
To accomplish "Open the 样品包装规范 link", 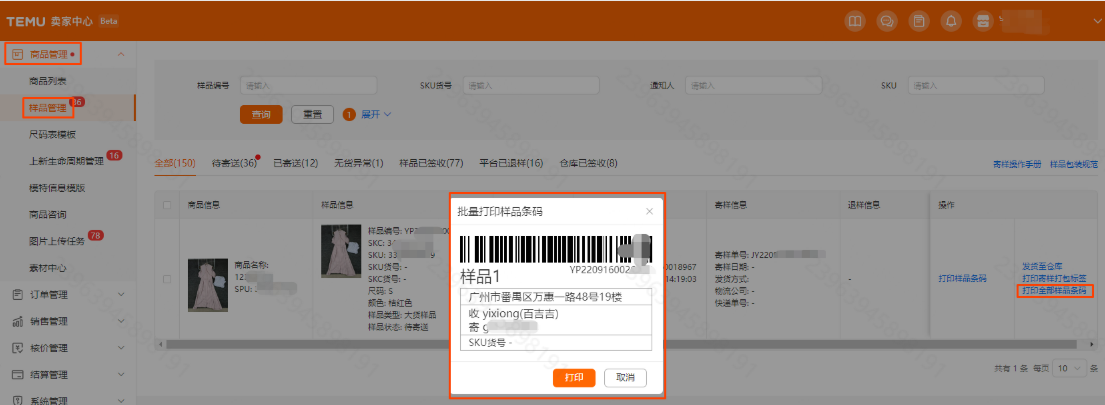I will (1074, 164).
